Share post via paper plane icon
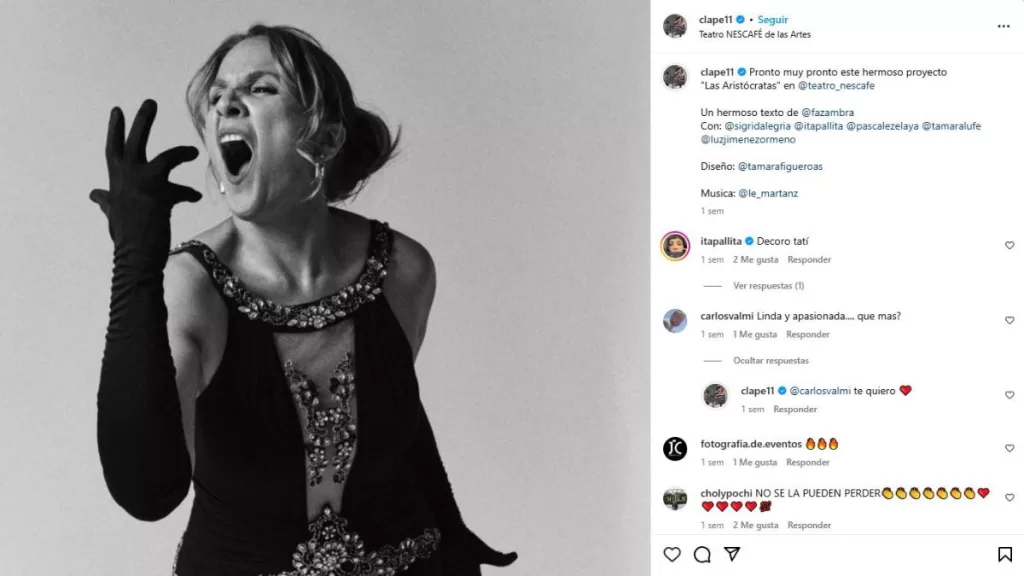1024x576 pixels. [x=732, y=554]
